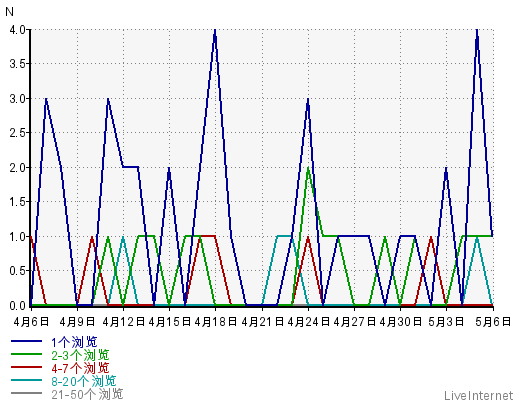Screen dimensions: 520x405
Task: Select the 1个浏览 legend label
Action: click(74, 342)
